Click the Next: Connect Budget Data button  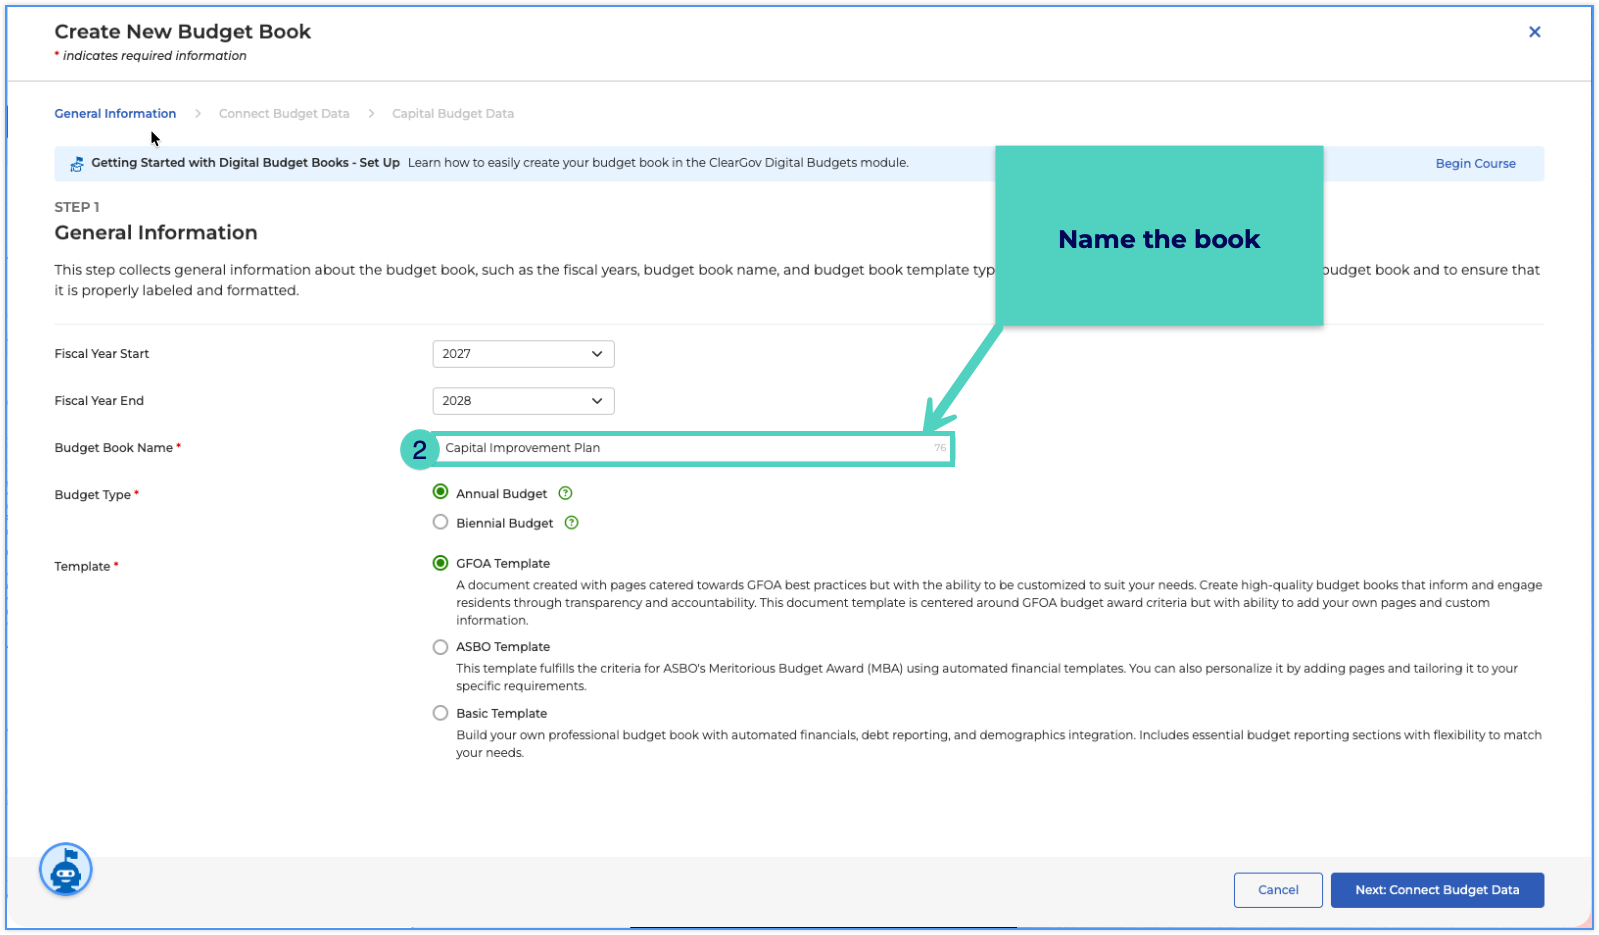pyautogui.click(x=1437, y=890)
